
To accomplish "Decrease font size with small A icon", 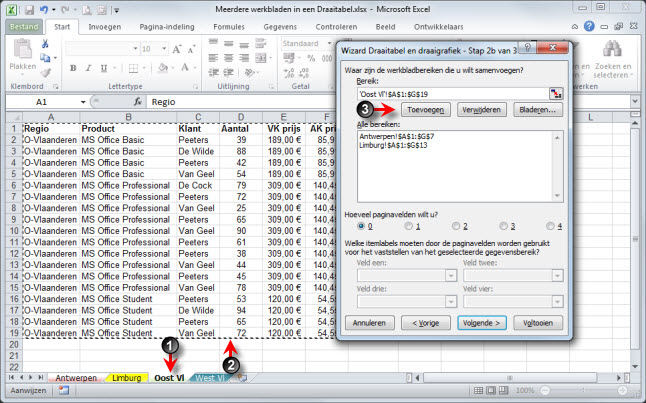I will [191, 49].
